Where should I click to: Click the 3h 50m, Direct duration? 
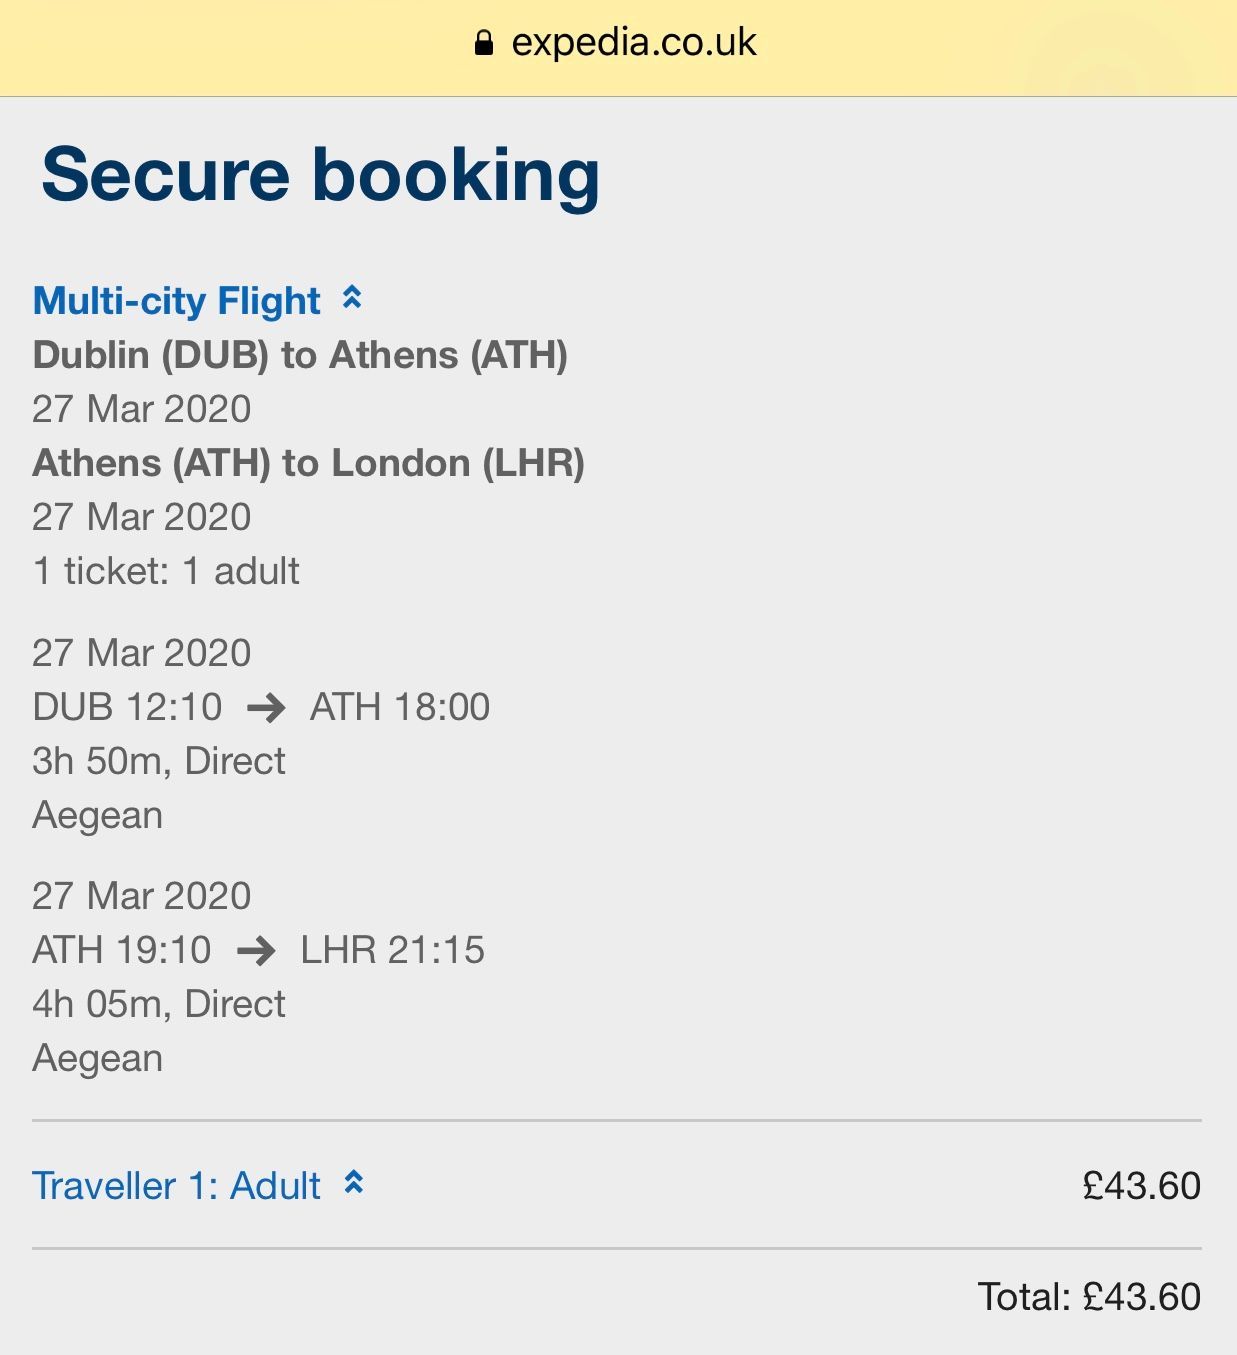point(159,761)
